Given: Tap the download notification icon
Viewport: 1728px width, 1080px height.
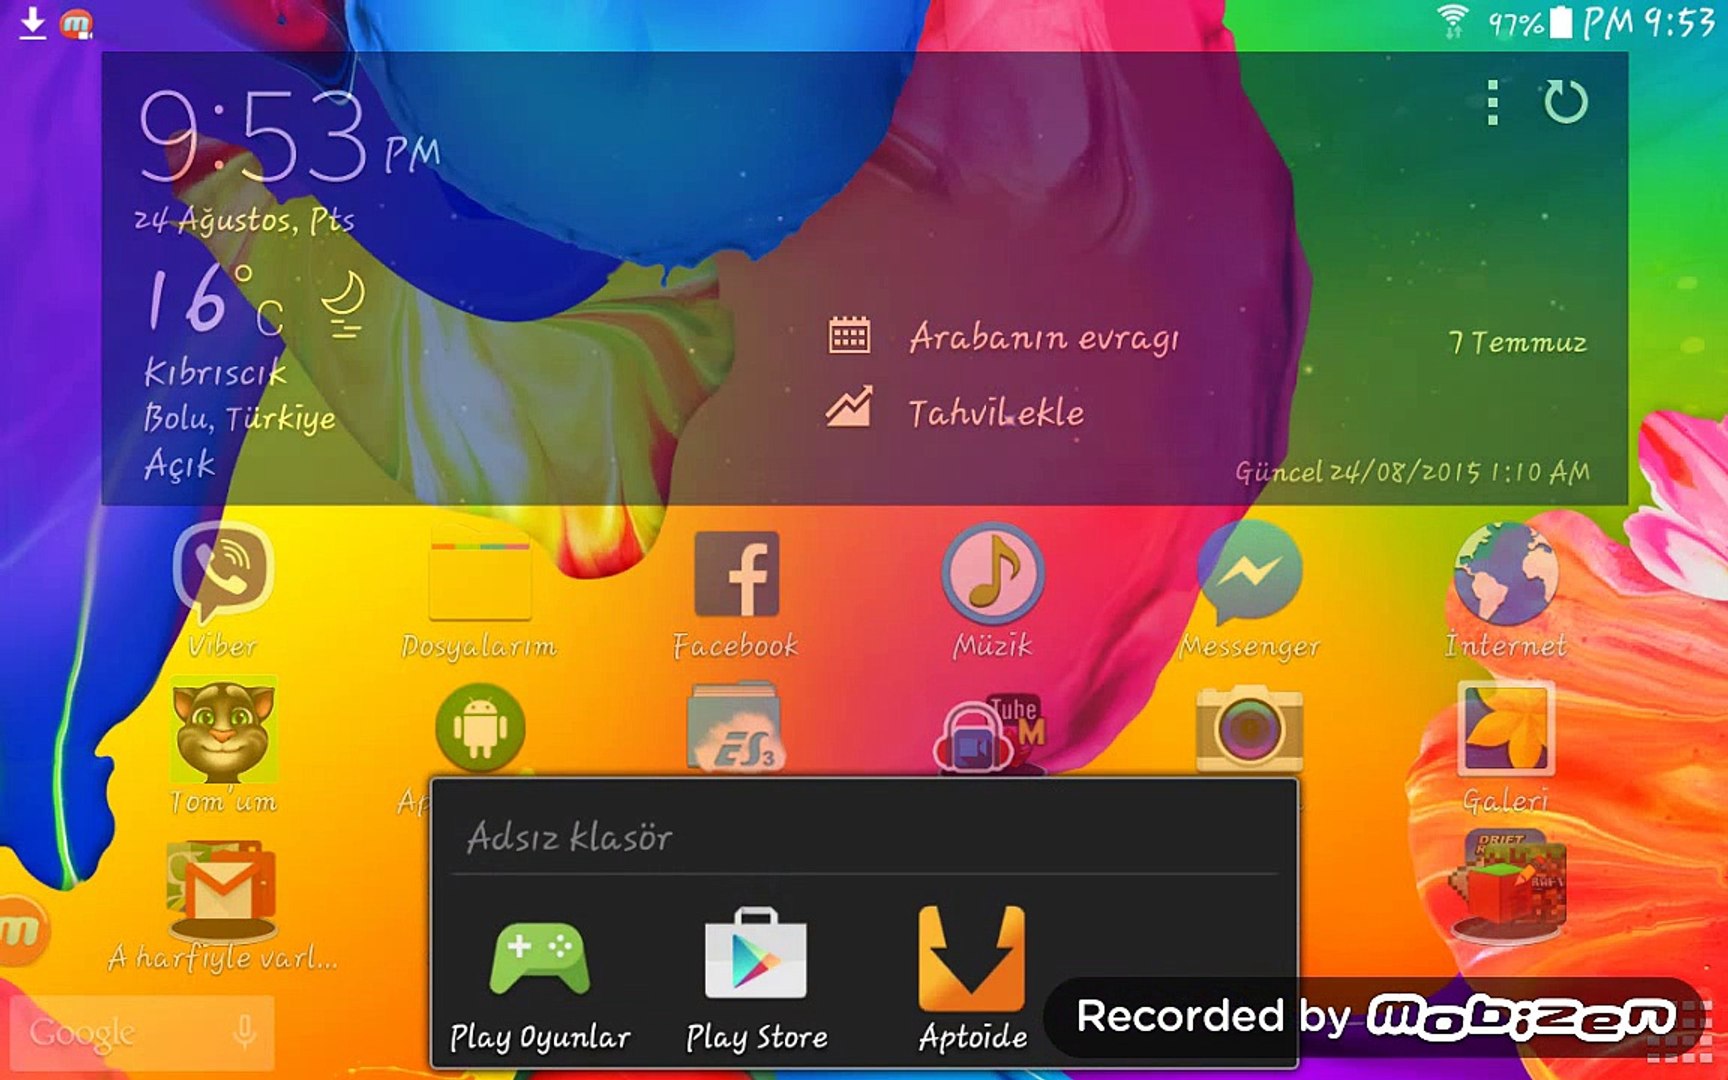Looking at the screenshot, I should click(x=32, y=22).
